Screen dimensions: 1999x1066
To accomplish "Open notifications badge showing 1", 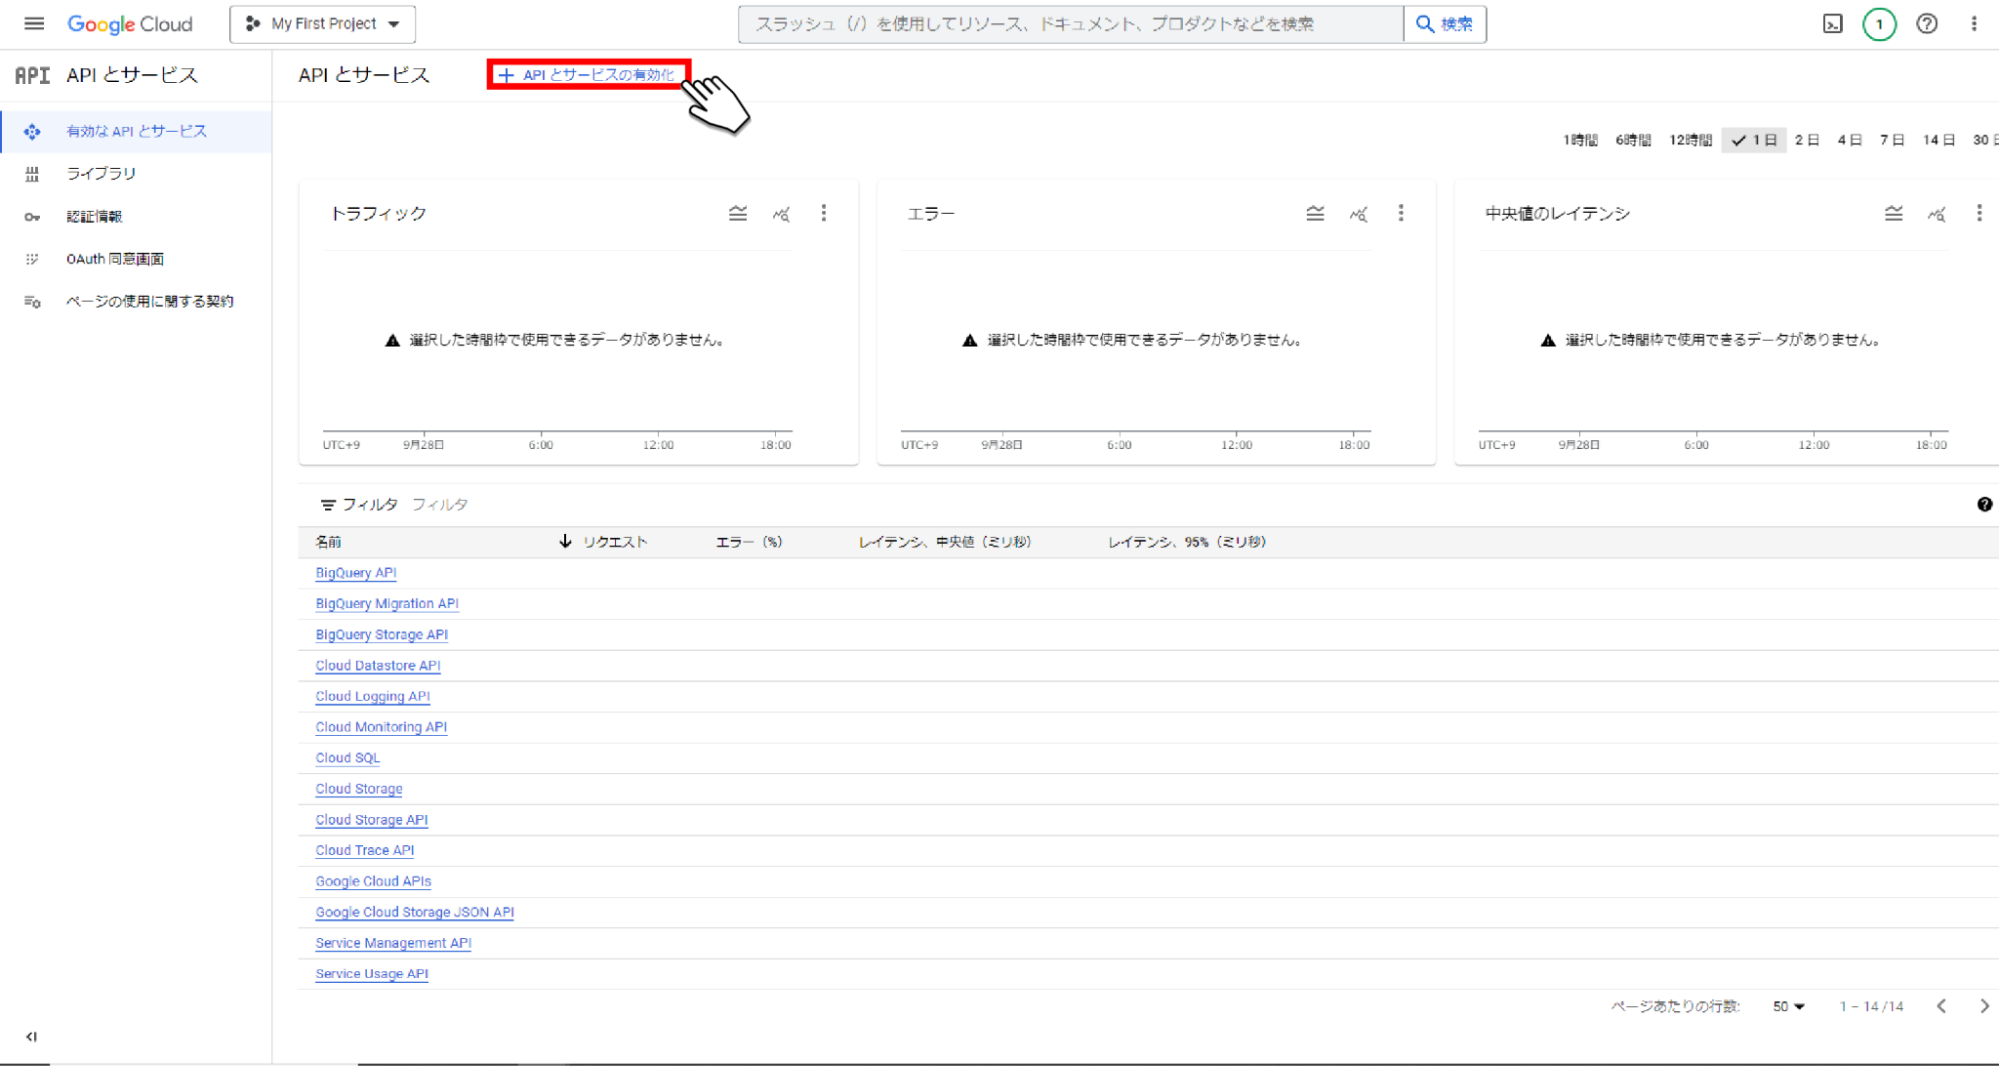I will click(x=1879, y=24).
